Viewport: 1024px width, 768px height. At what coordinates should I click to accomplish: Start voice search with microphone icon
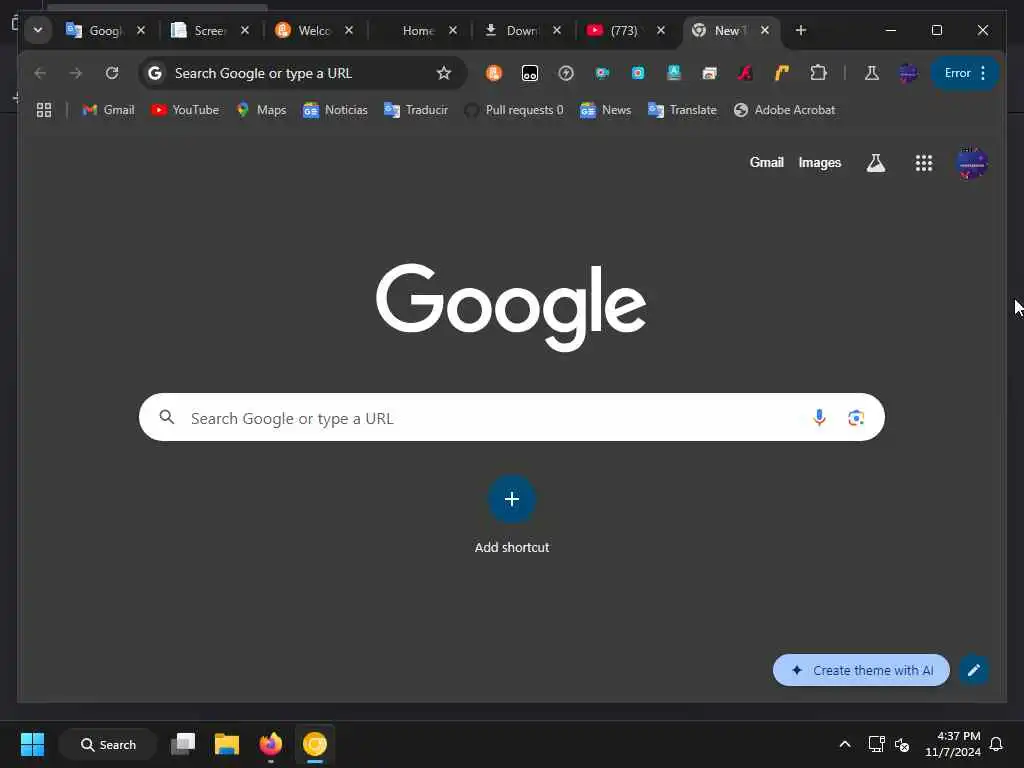click(819, 417)
